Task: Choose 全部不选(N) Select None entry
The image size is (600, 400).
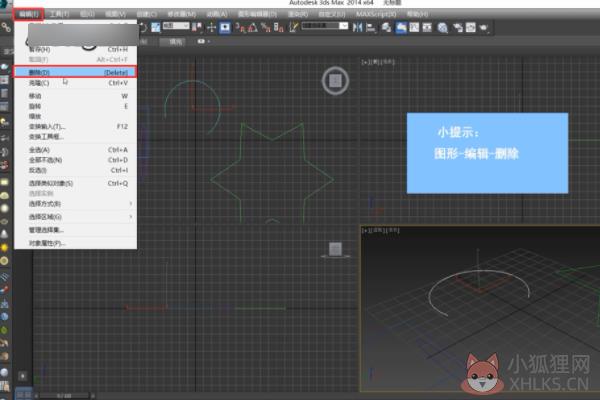Action: pyautogui.click(x=75, y=160)
